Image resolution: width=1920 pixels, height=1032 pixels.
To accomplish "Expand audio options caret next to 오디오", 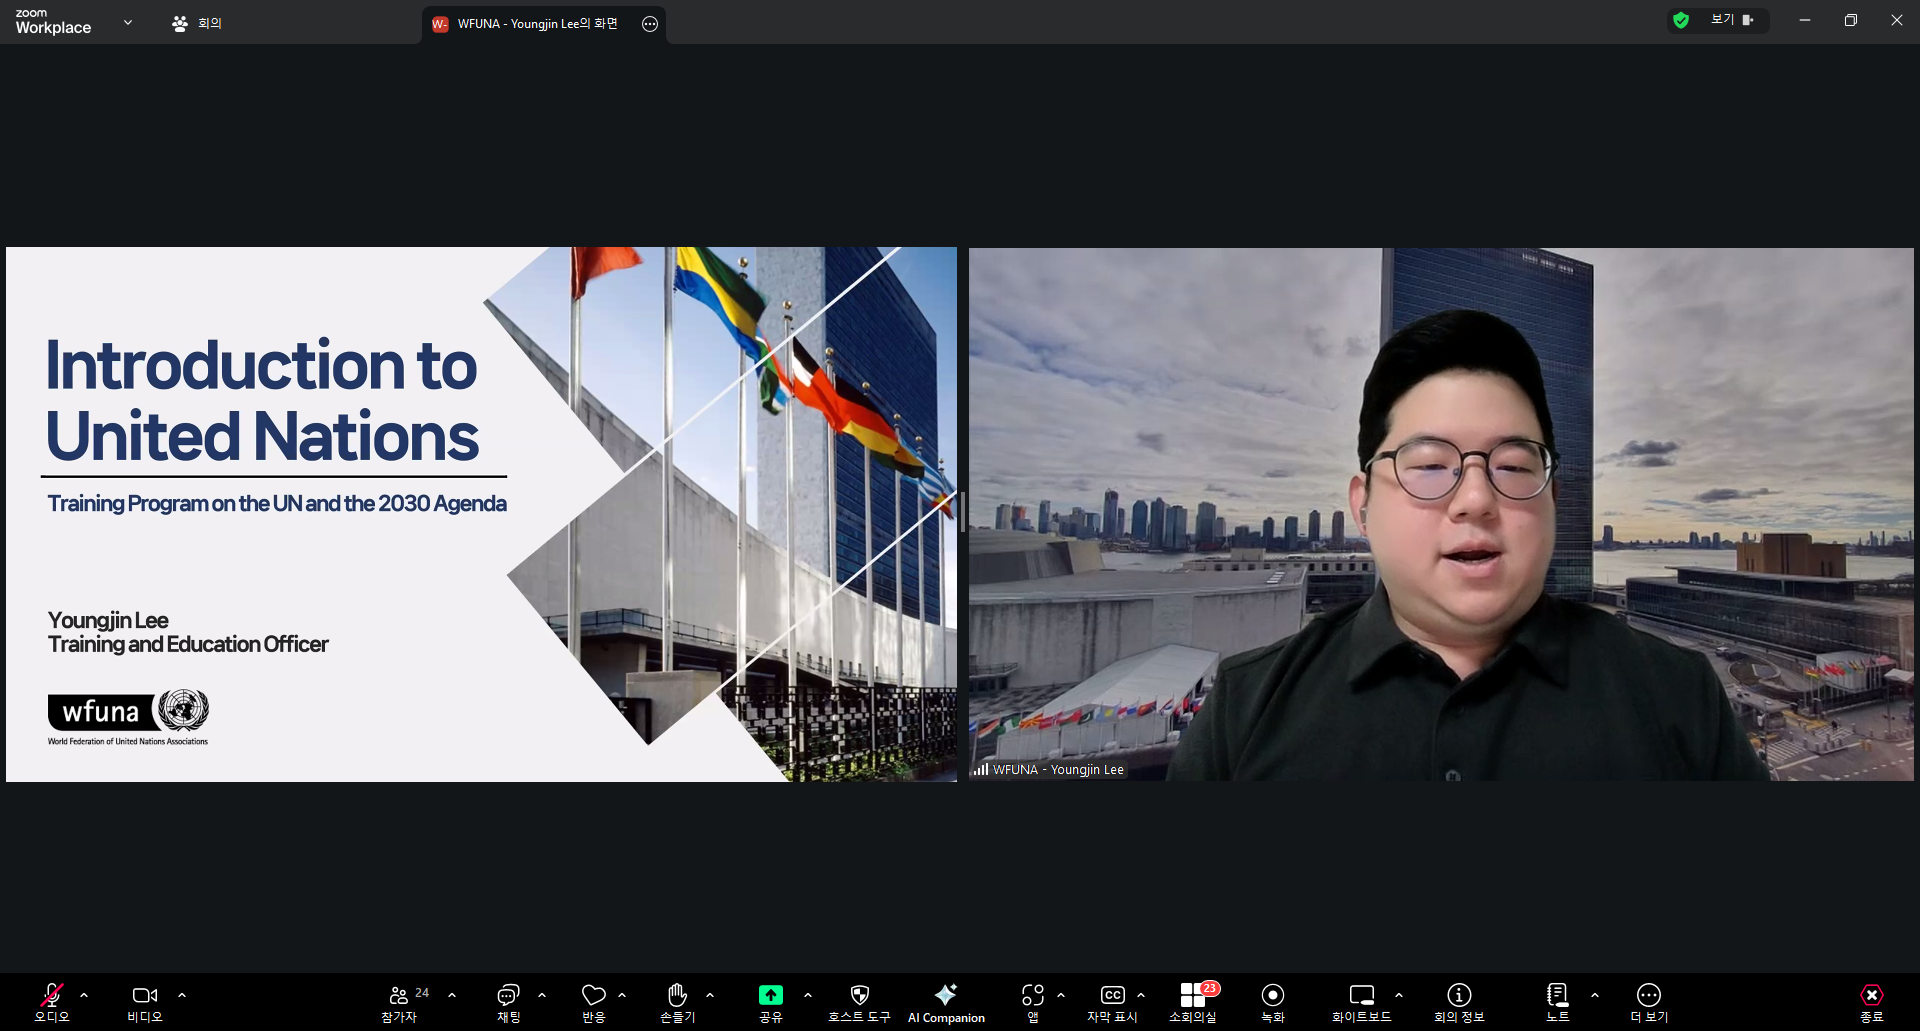I will click(x=84, y=995).
